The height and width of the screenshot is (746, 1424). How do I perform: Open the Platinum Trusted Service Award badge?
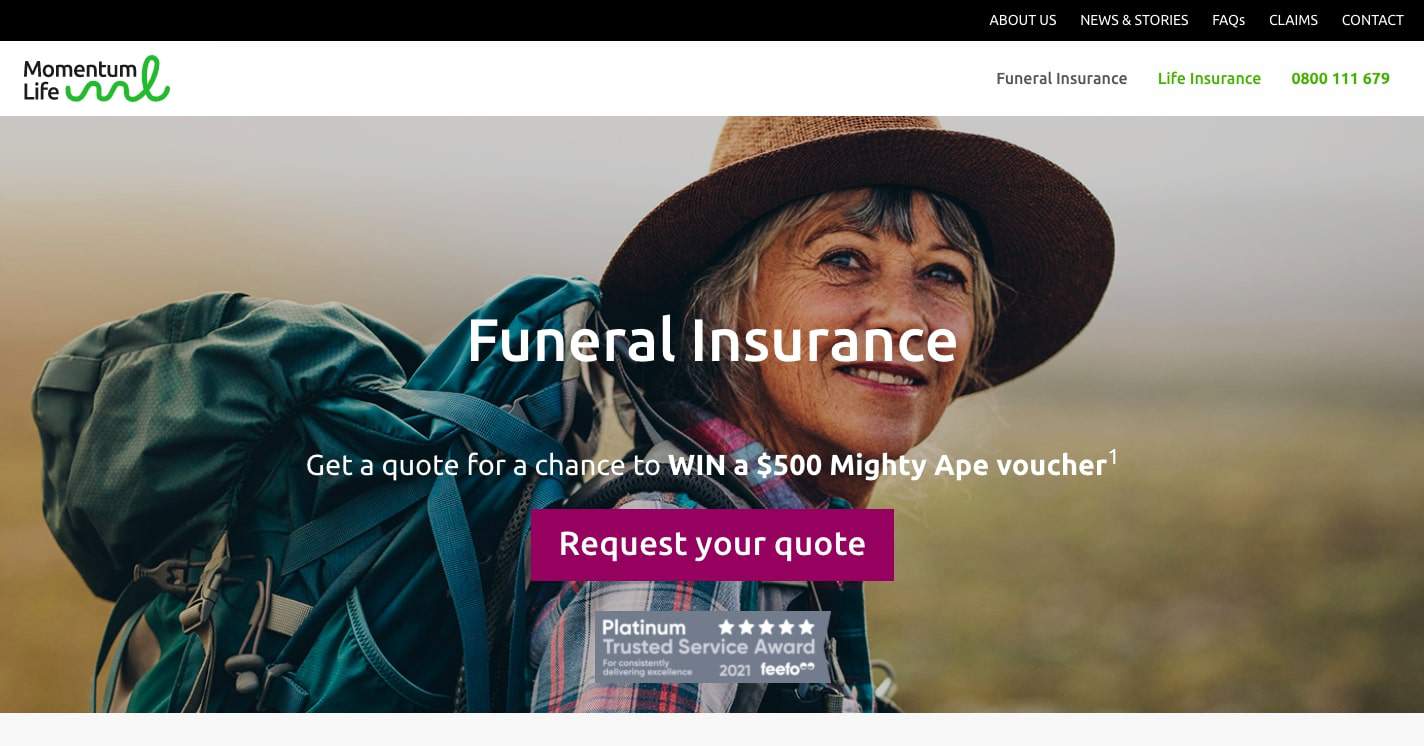713,647
